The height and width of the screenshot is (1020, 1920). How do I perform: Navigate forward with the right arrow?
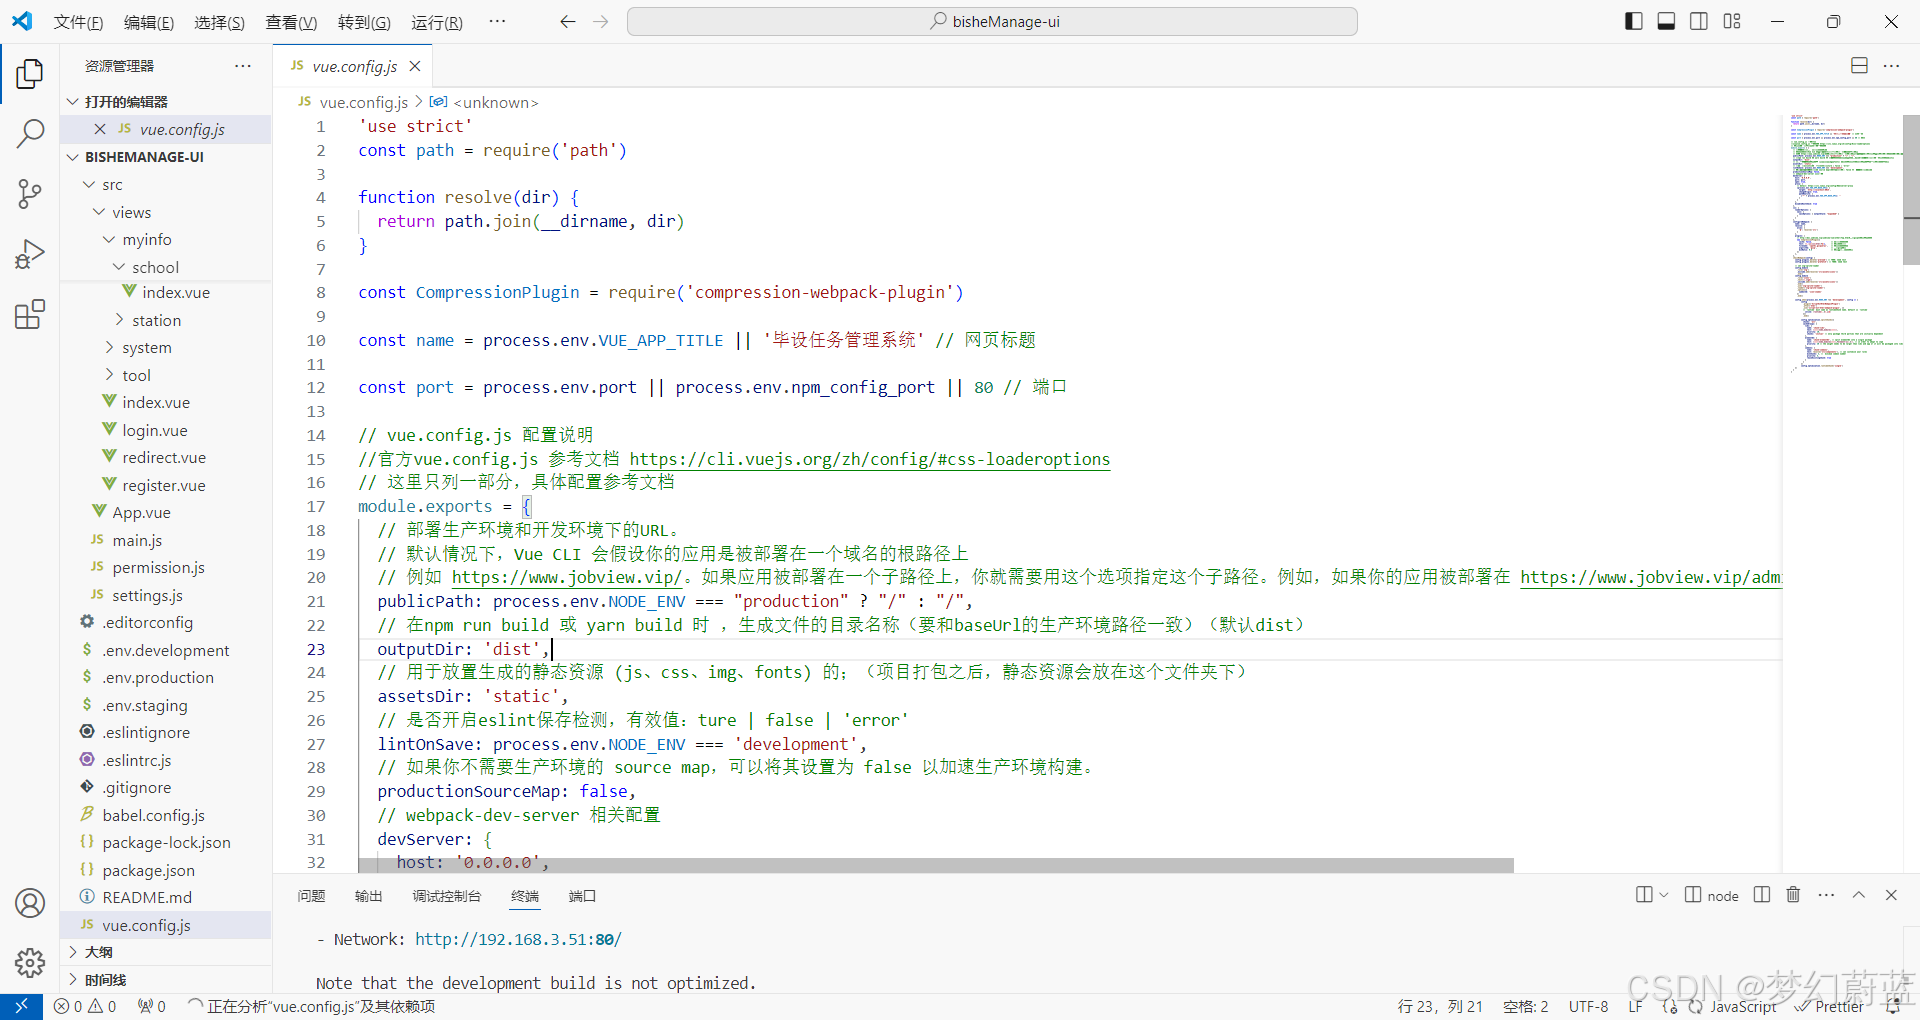tap(601, 21)
